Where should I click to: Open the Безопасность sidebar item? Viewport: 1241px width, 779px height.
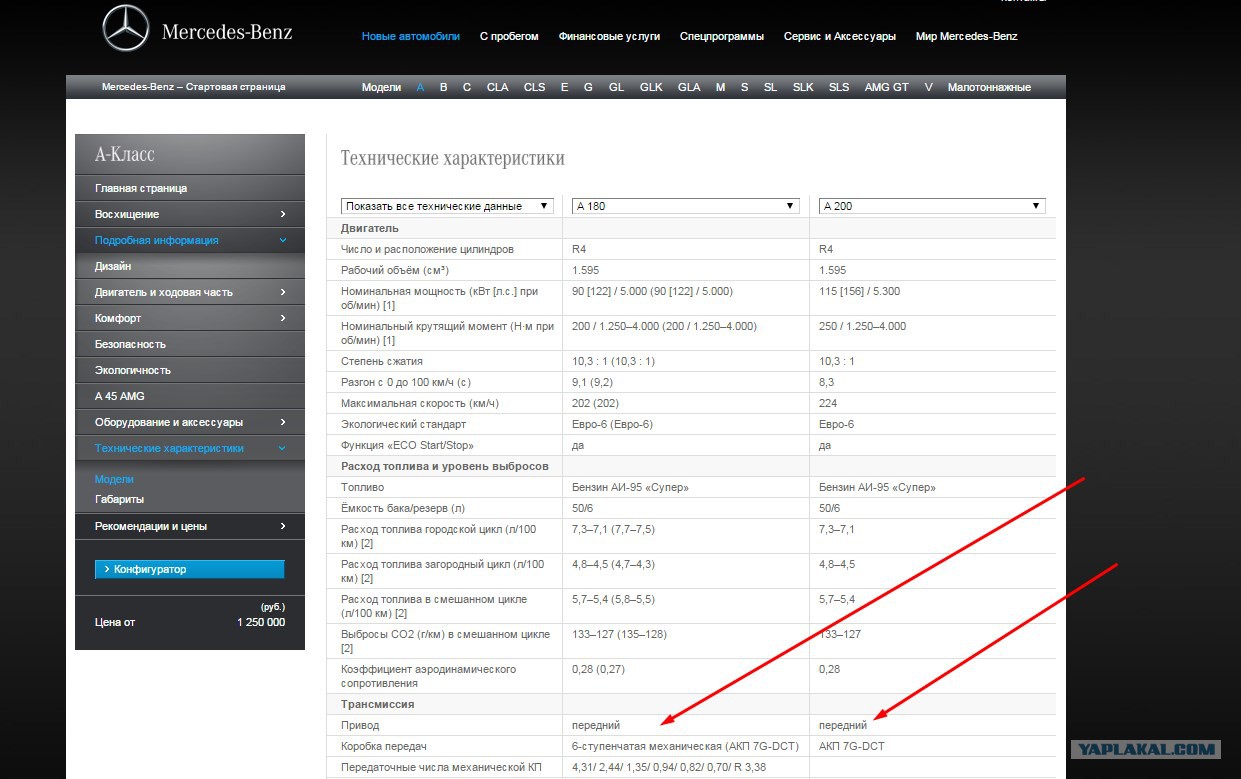[x=130, y=344]
